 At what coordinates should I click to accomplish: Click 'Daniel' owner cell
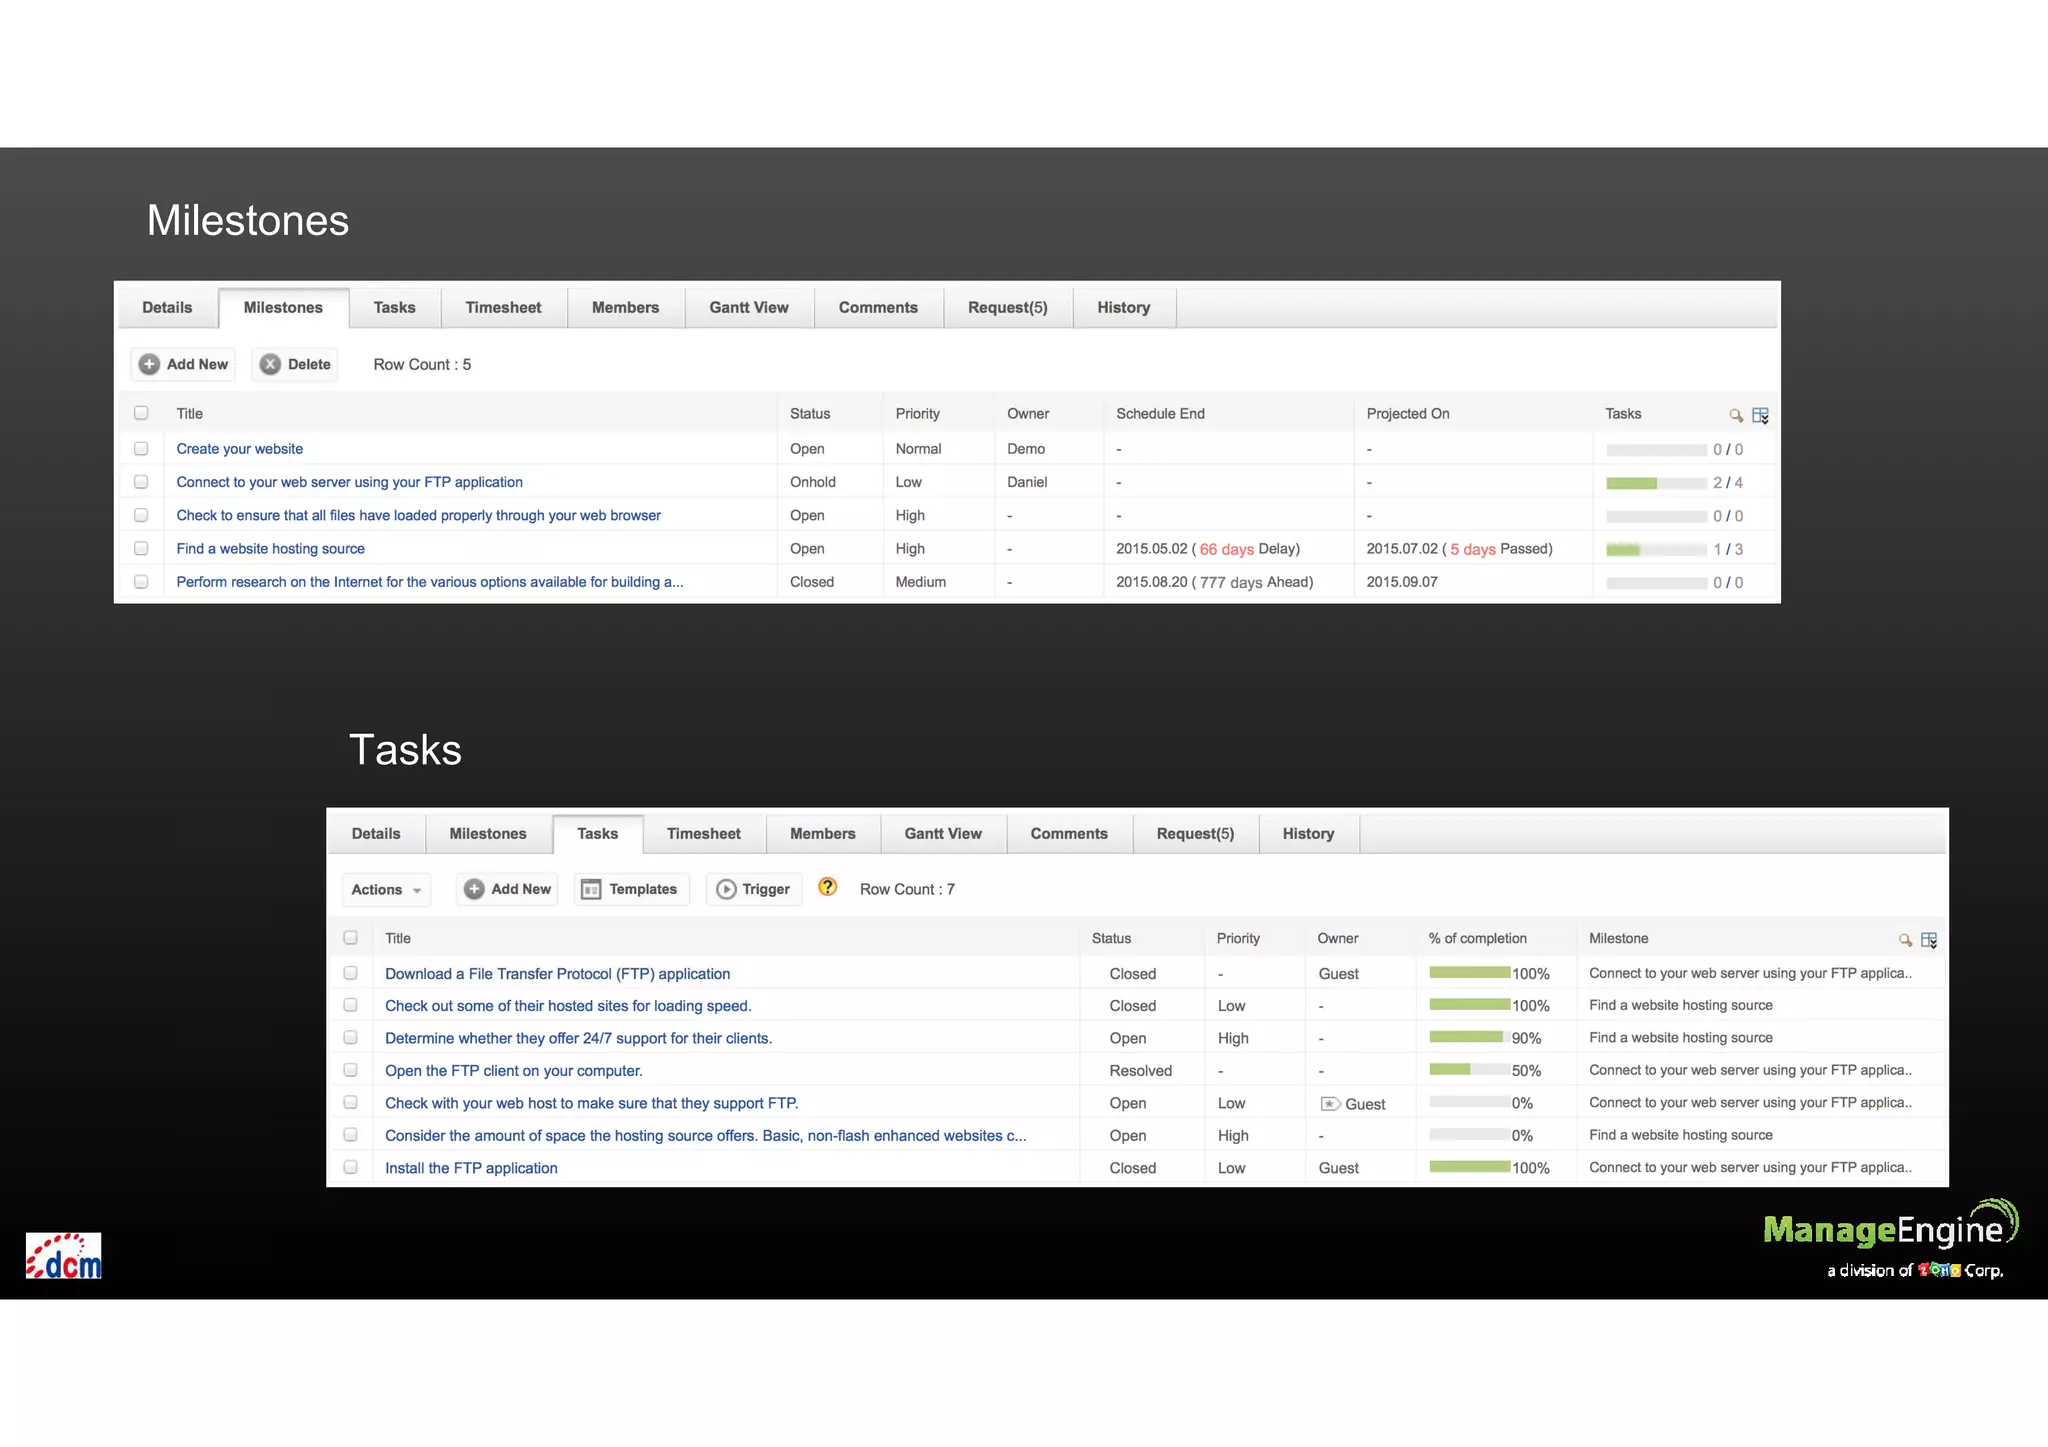pos(1027,482)
